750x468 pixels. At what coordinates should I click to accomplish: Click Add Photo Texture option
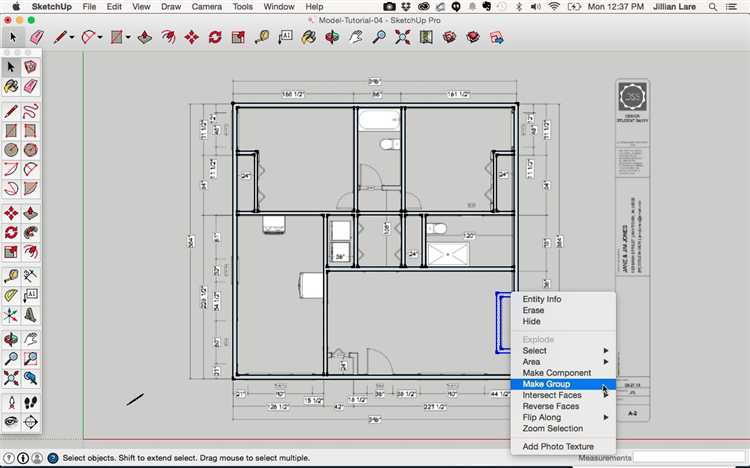pyautogui.click(x=557, y=446)
